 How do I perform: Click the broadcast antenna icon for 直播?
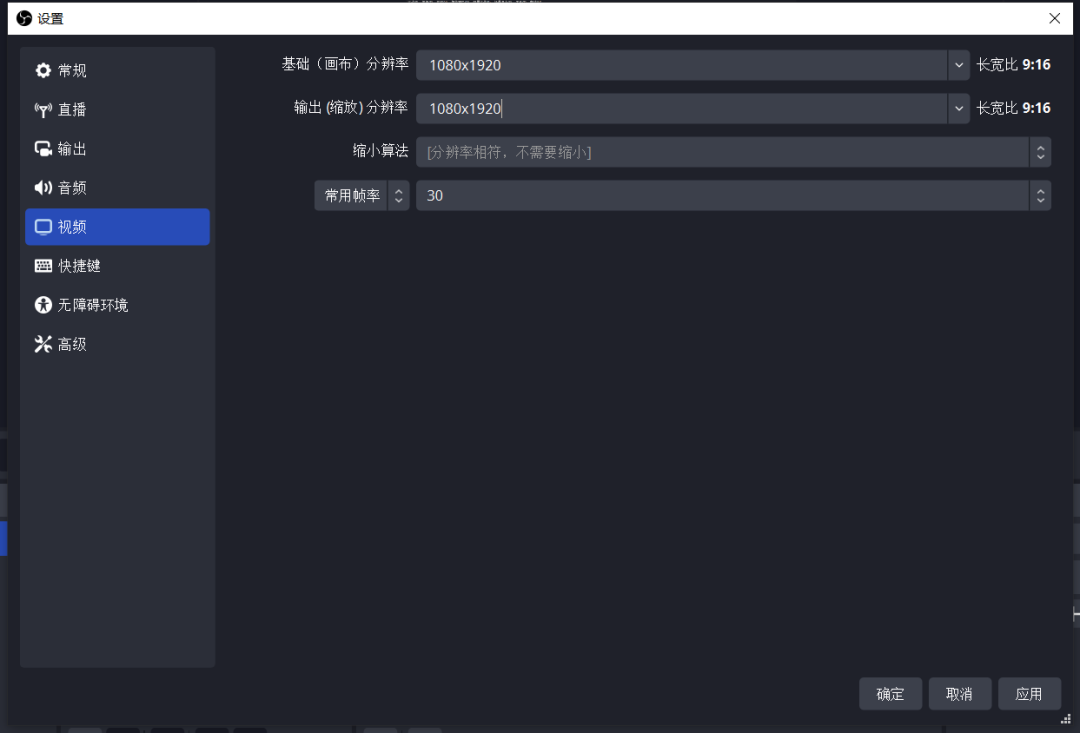[x=43, y=110]
